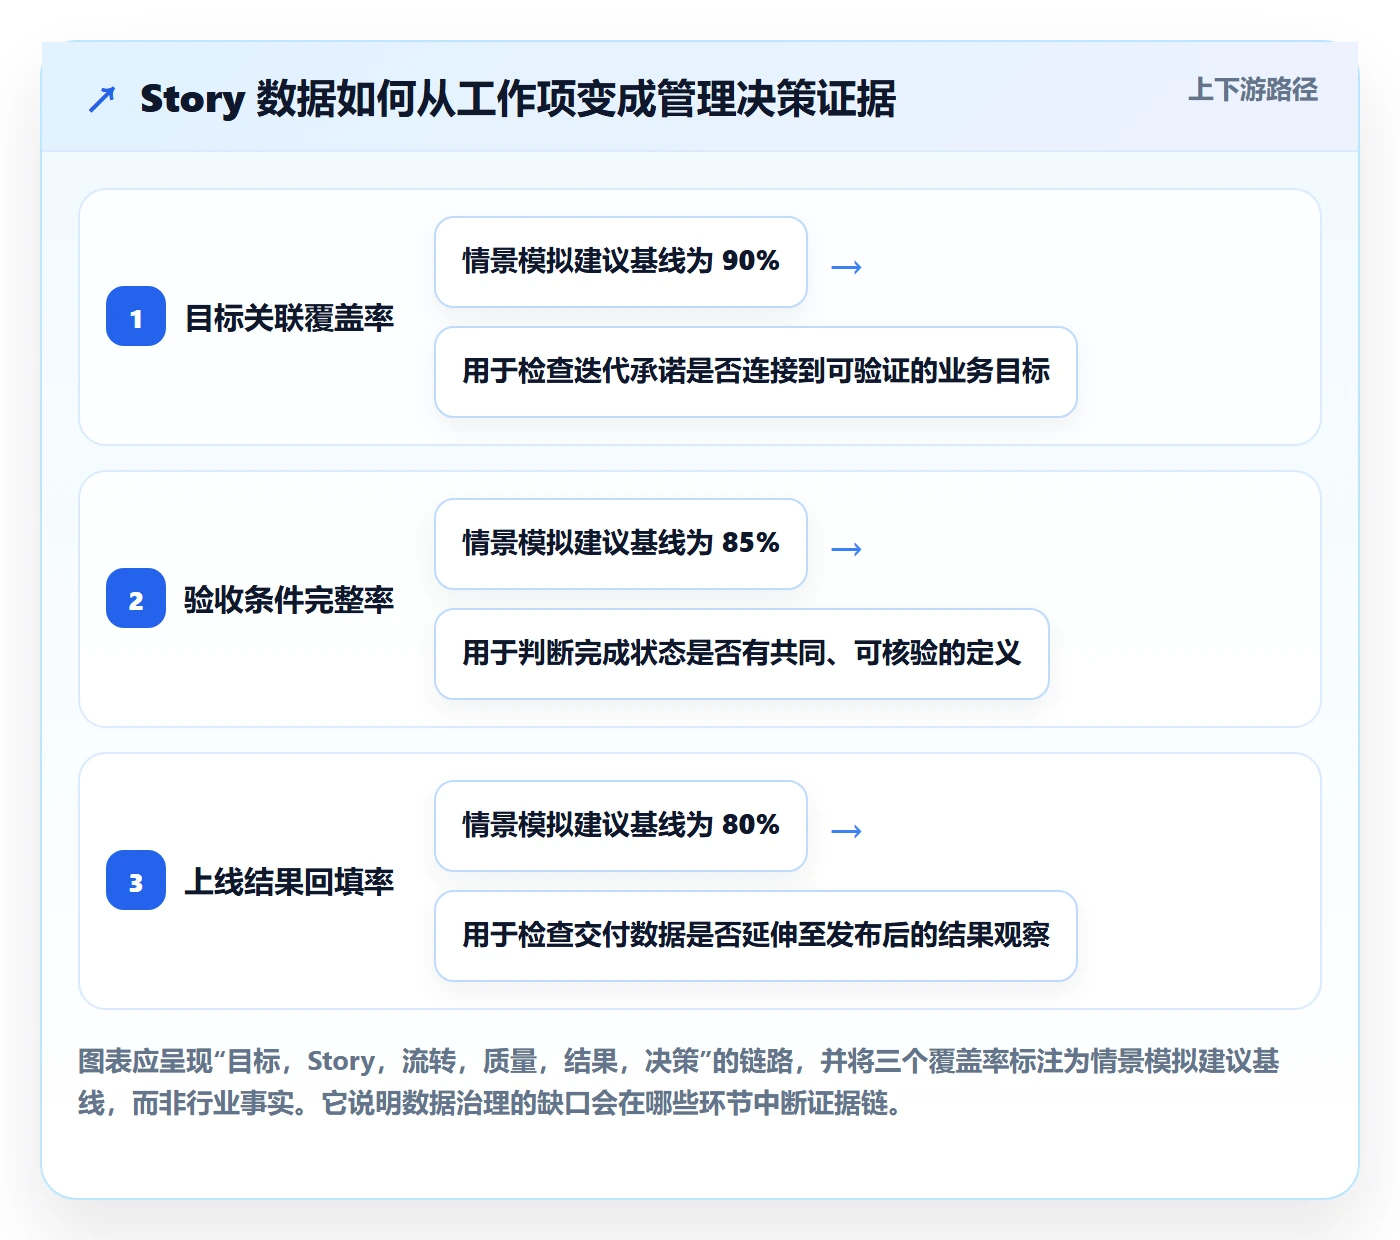This screenshot has height=1240, width=1400.
Task: Click the footer paragraph starting with '图表应呈现'
Action: (x=679, y=1082)
